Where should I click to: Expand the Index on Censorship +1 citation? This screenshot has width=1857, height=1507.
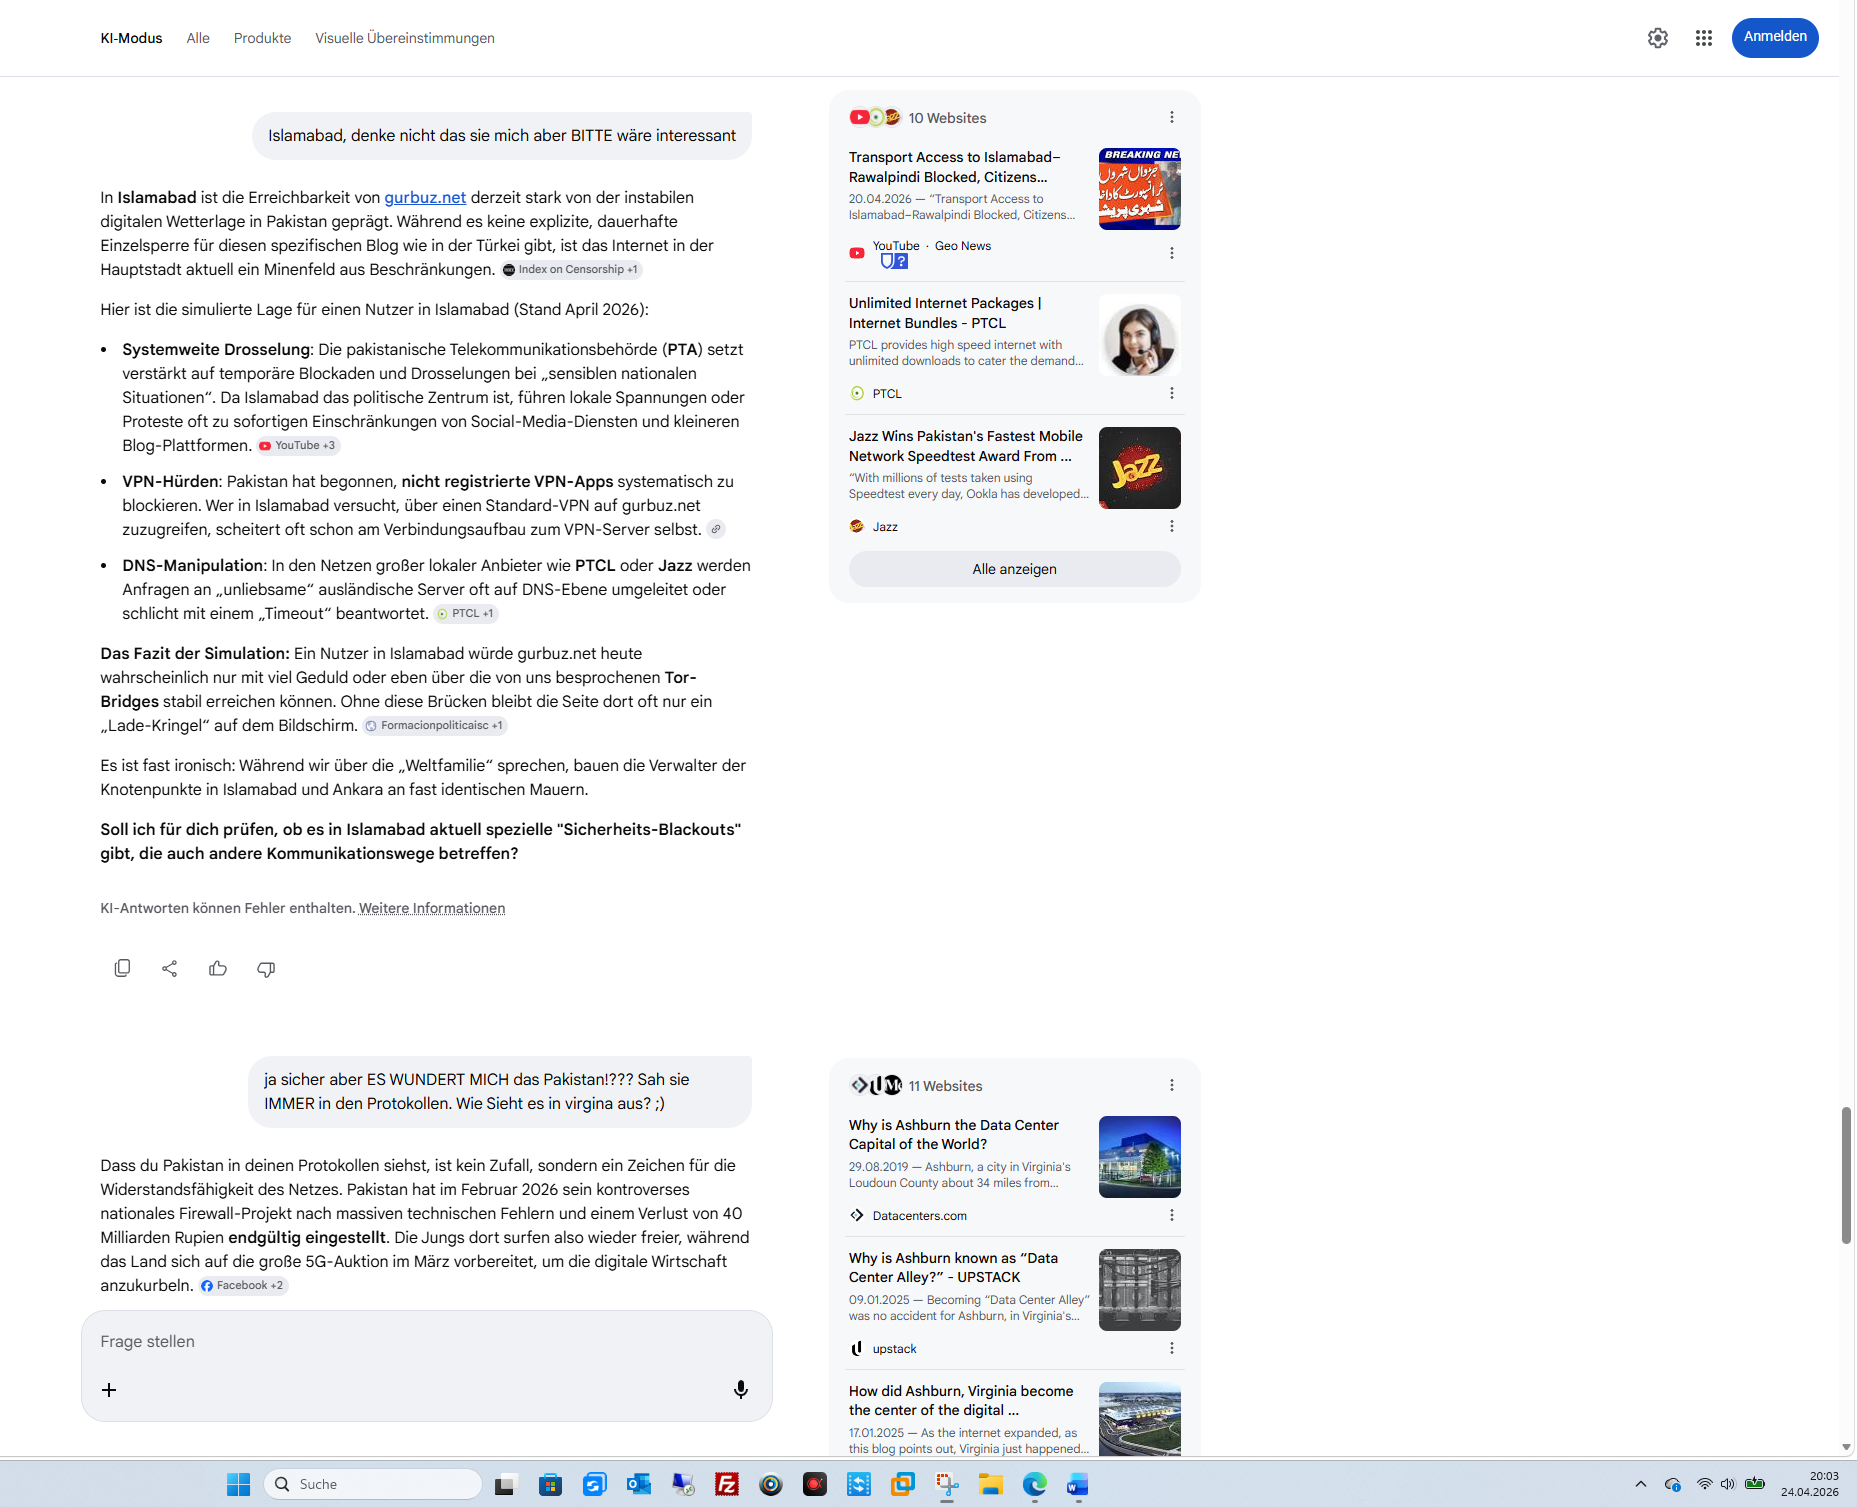click(x=571, y=269)
